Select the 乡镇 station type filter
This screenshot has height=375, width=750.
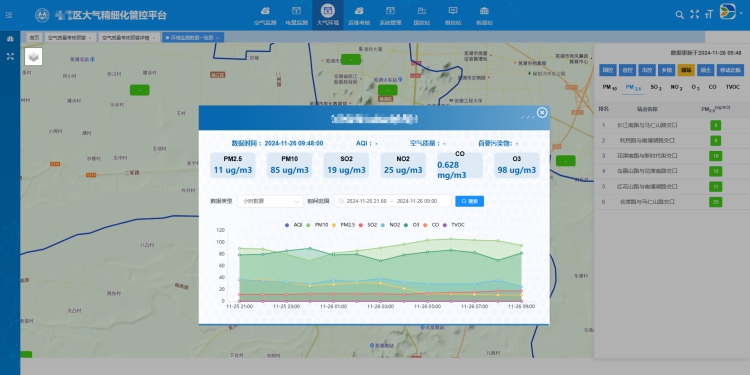point(666,70)
